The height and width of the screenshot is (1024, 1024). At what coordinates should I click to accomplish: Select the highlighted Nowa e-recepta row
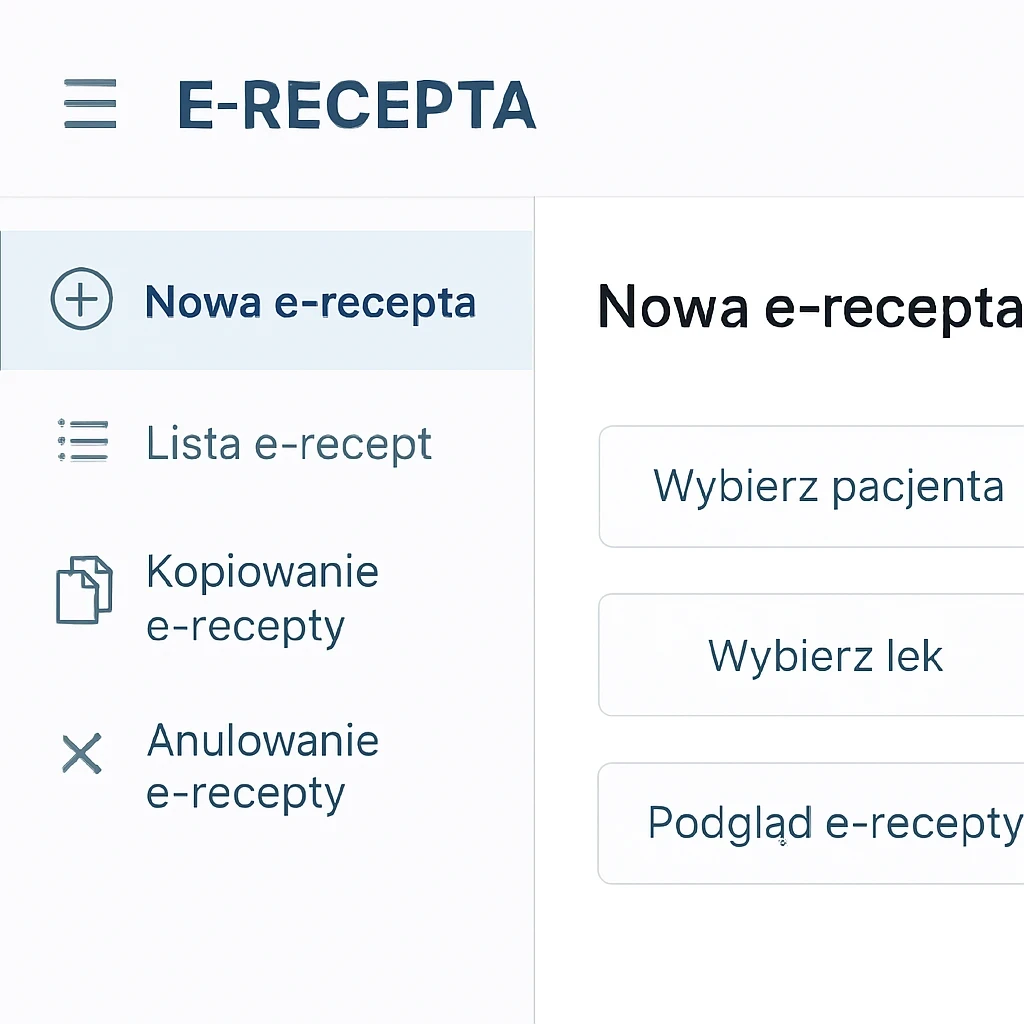click(267, 300)
